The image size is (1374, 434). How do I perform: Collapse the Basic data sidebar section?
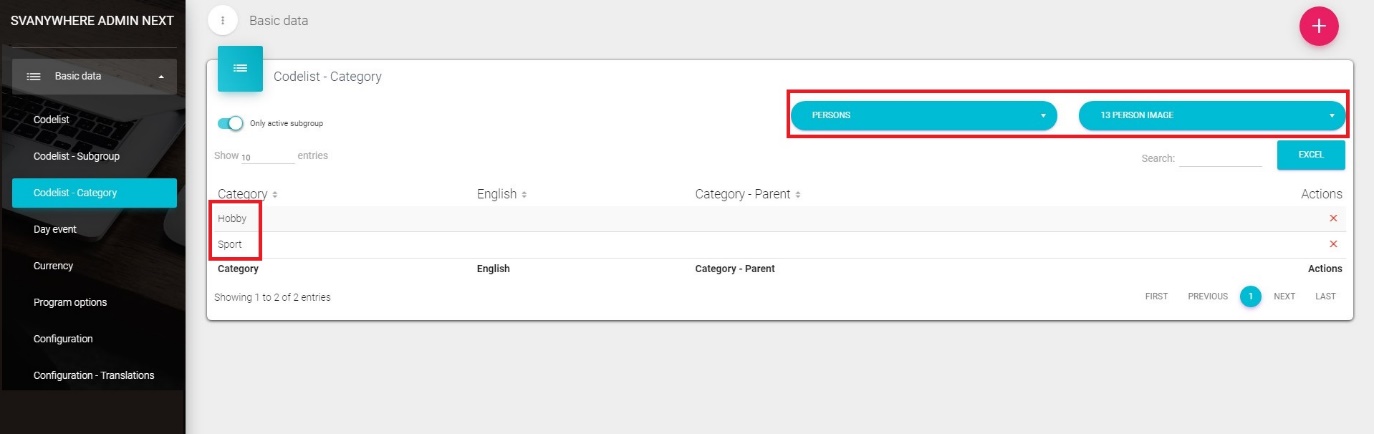coord(160,76)
